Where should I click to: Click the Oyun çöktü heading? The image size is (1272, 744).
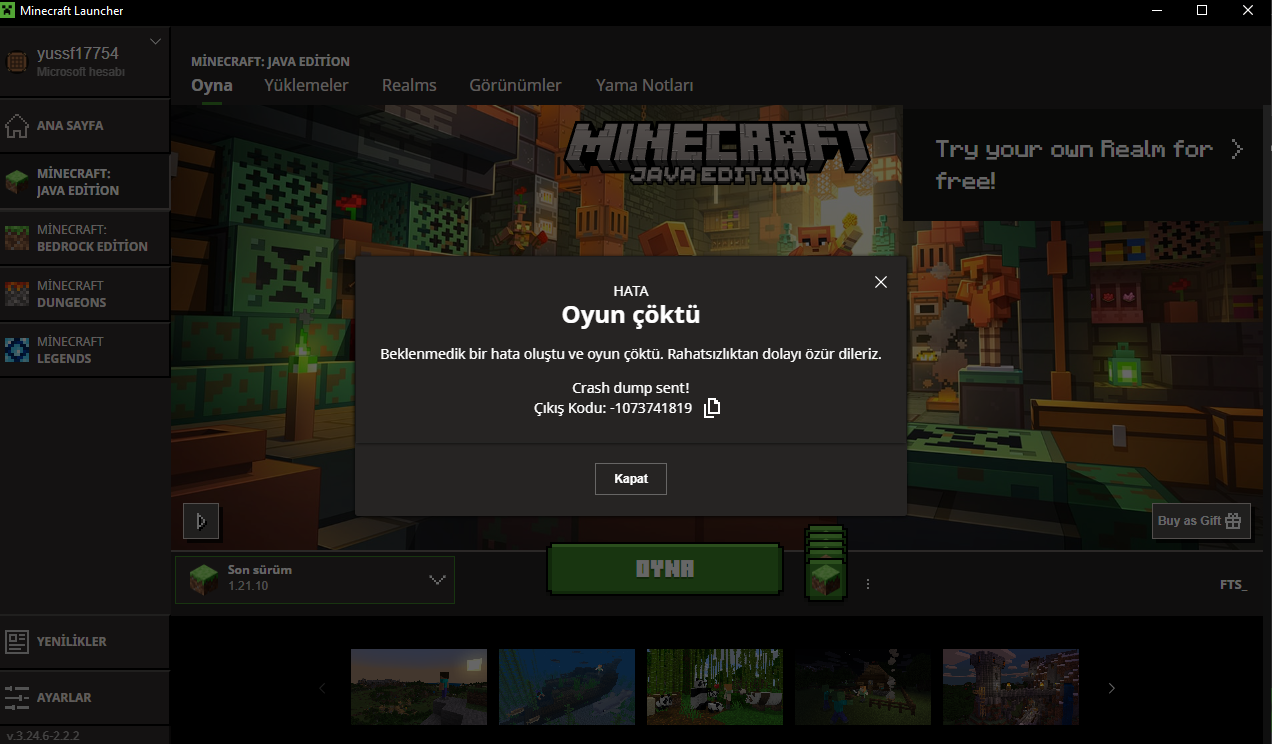[x=631, y=315]
